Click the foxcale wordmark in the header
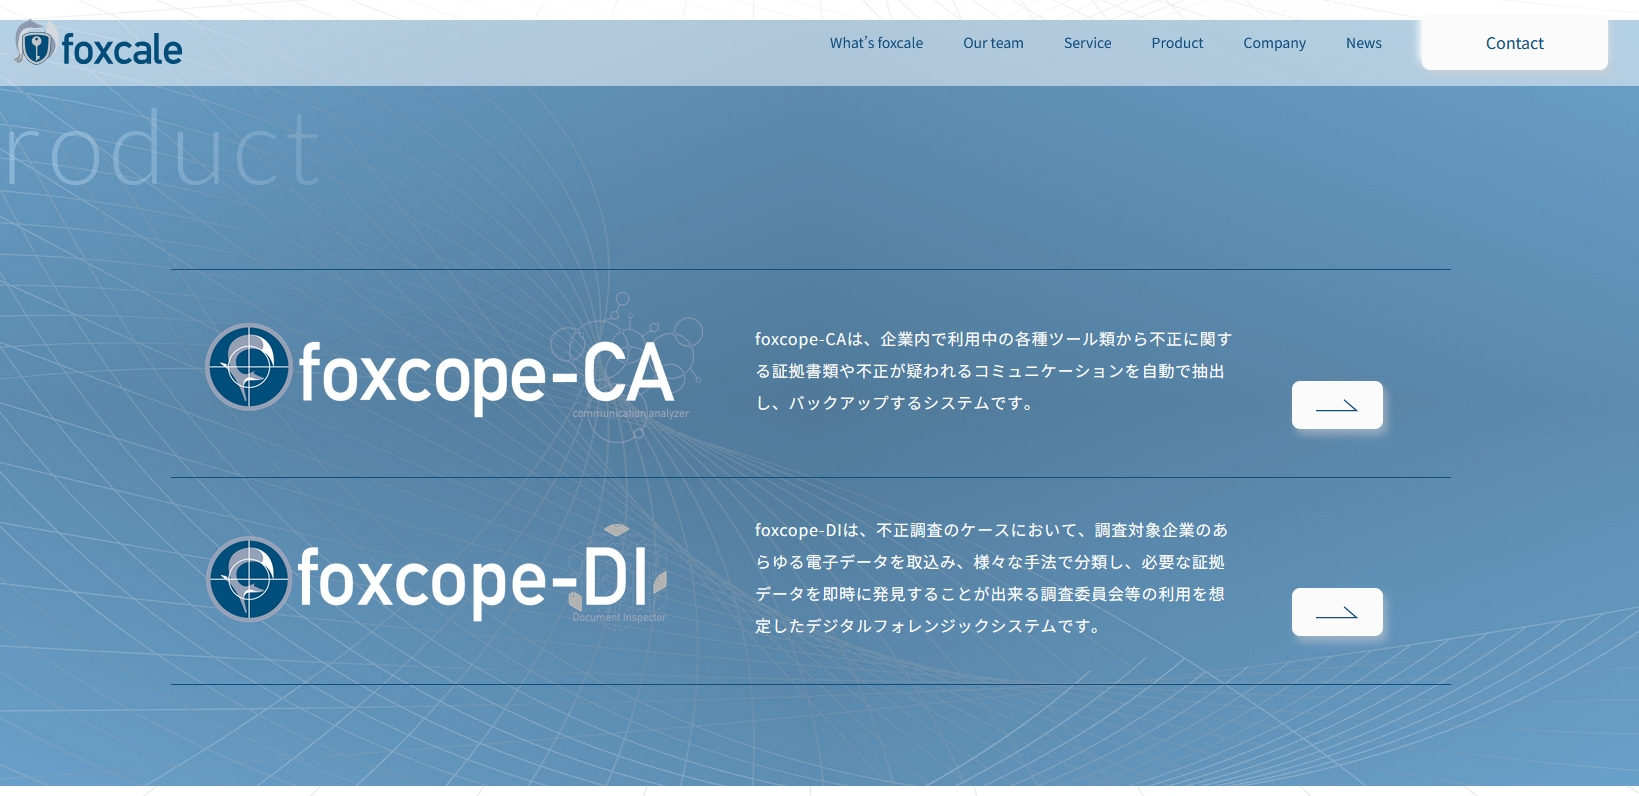Viewport: 1639px width, 796px height. coord(122,48)
